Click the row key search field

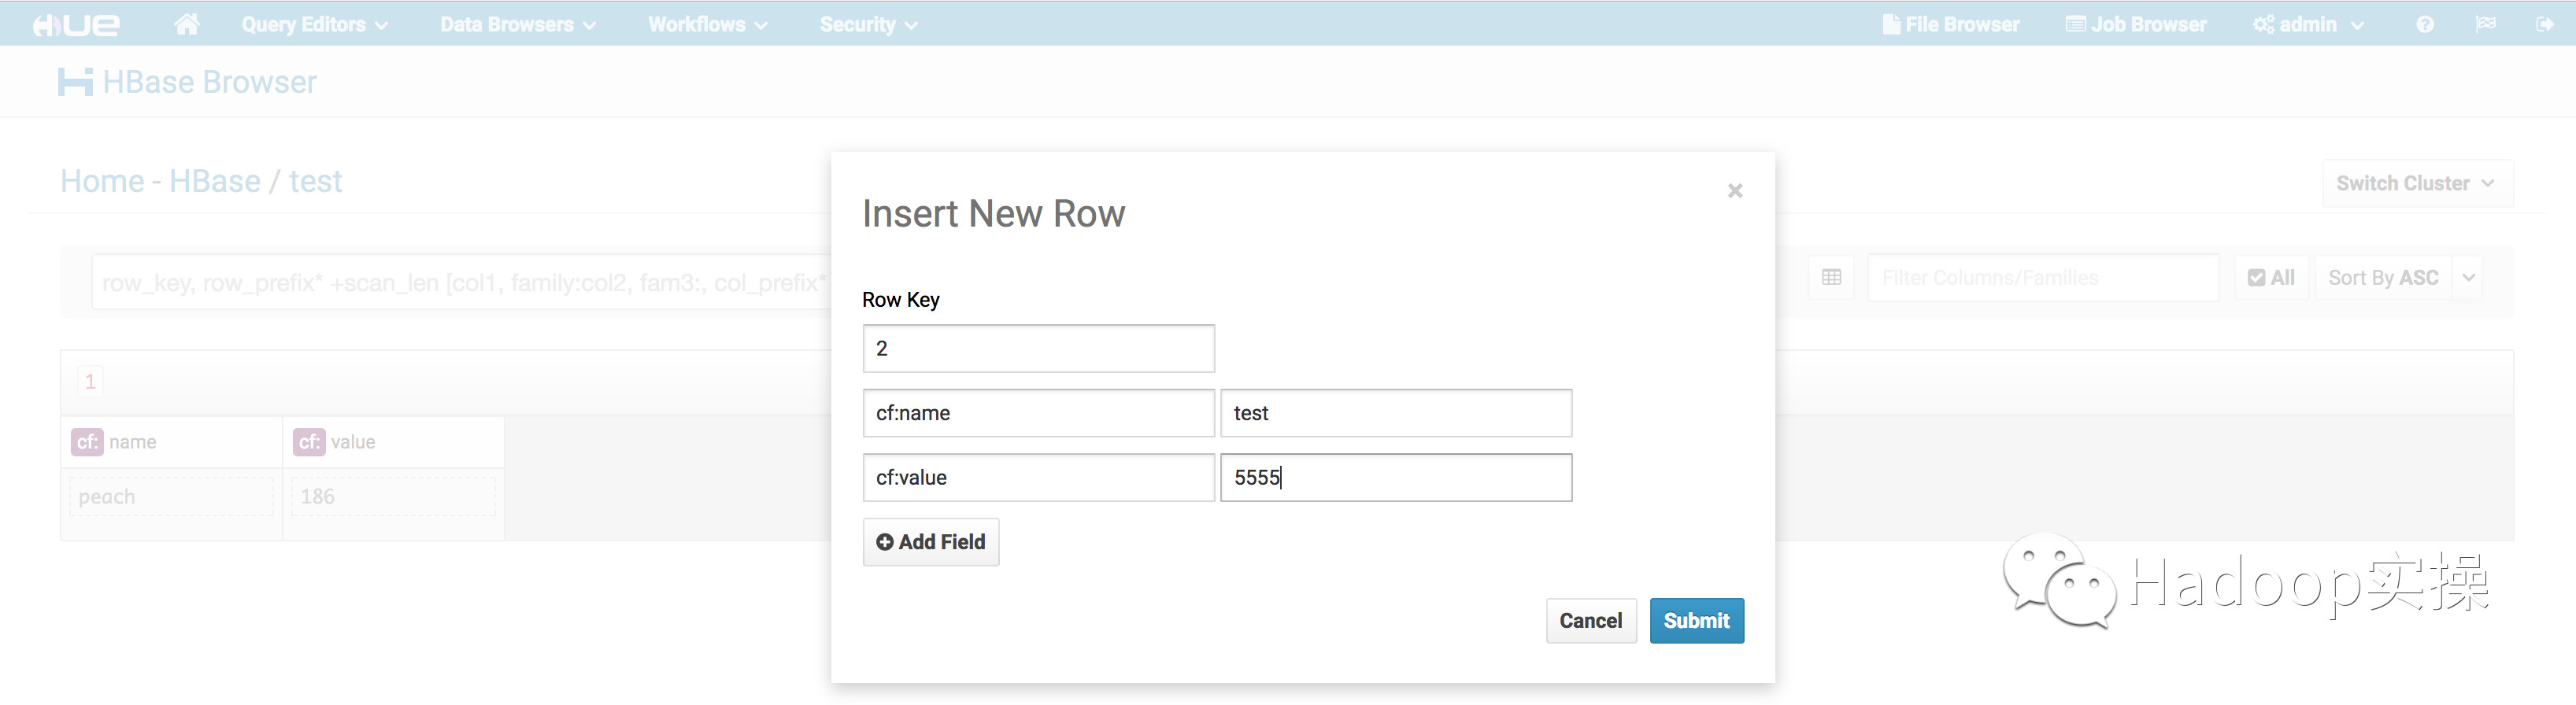[x=461, y=283]
